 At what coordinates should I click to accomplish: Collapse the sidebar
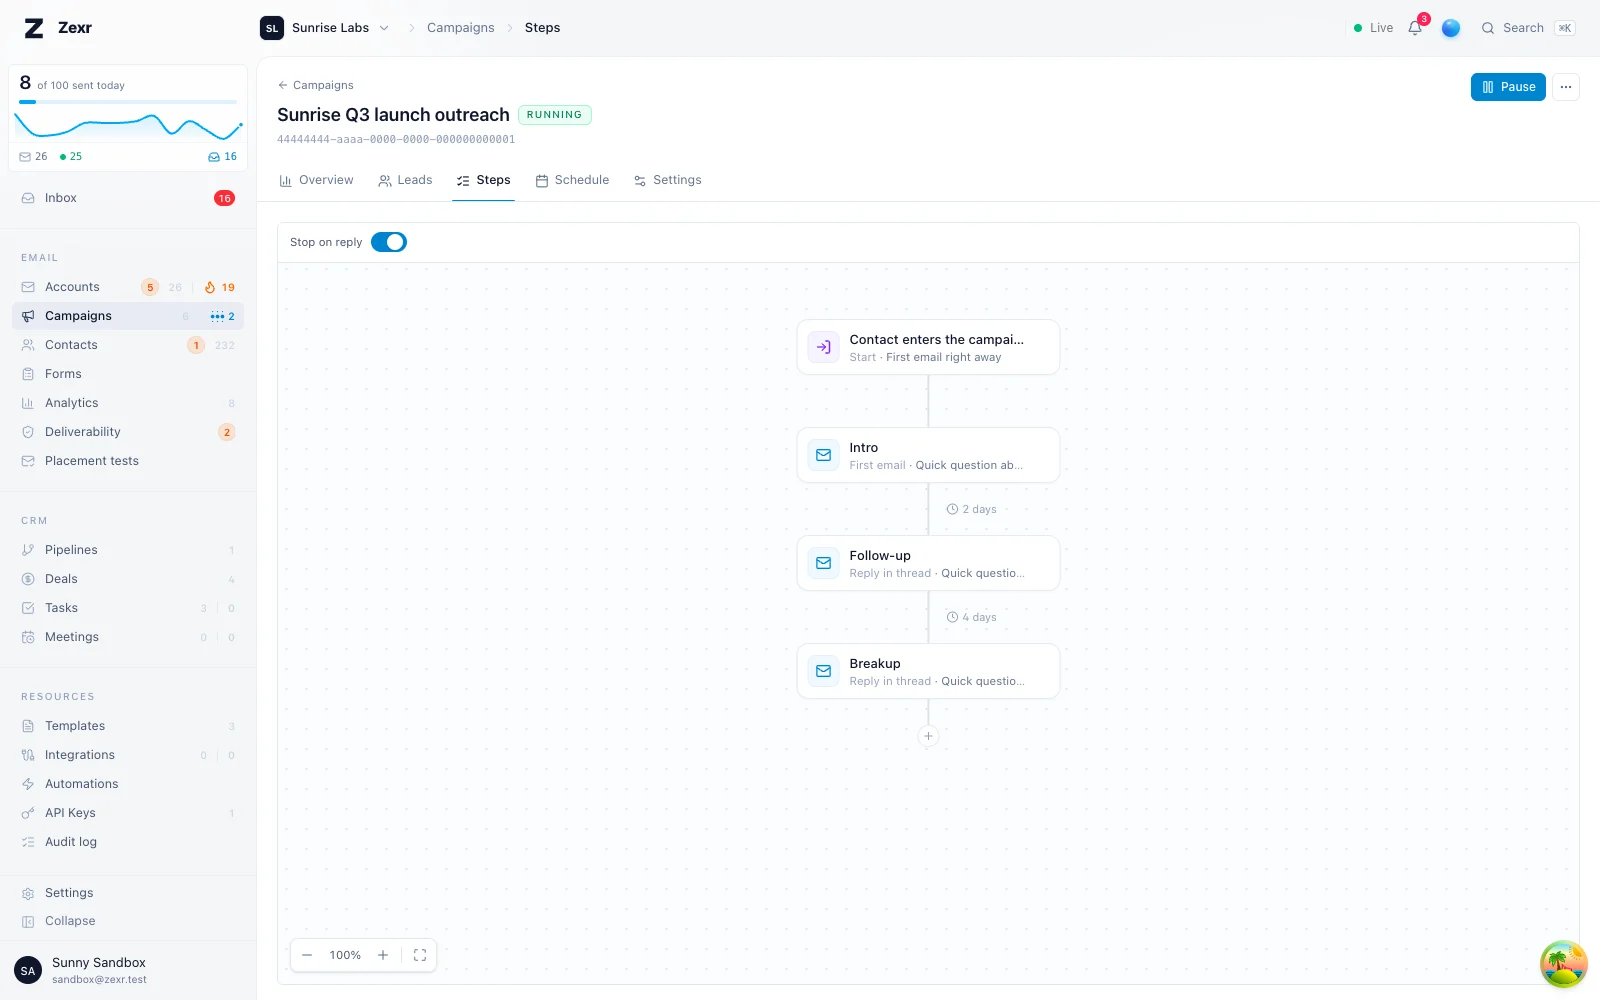pyautogui.click(x=128, y=921)
